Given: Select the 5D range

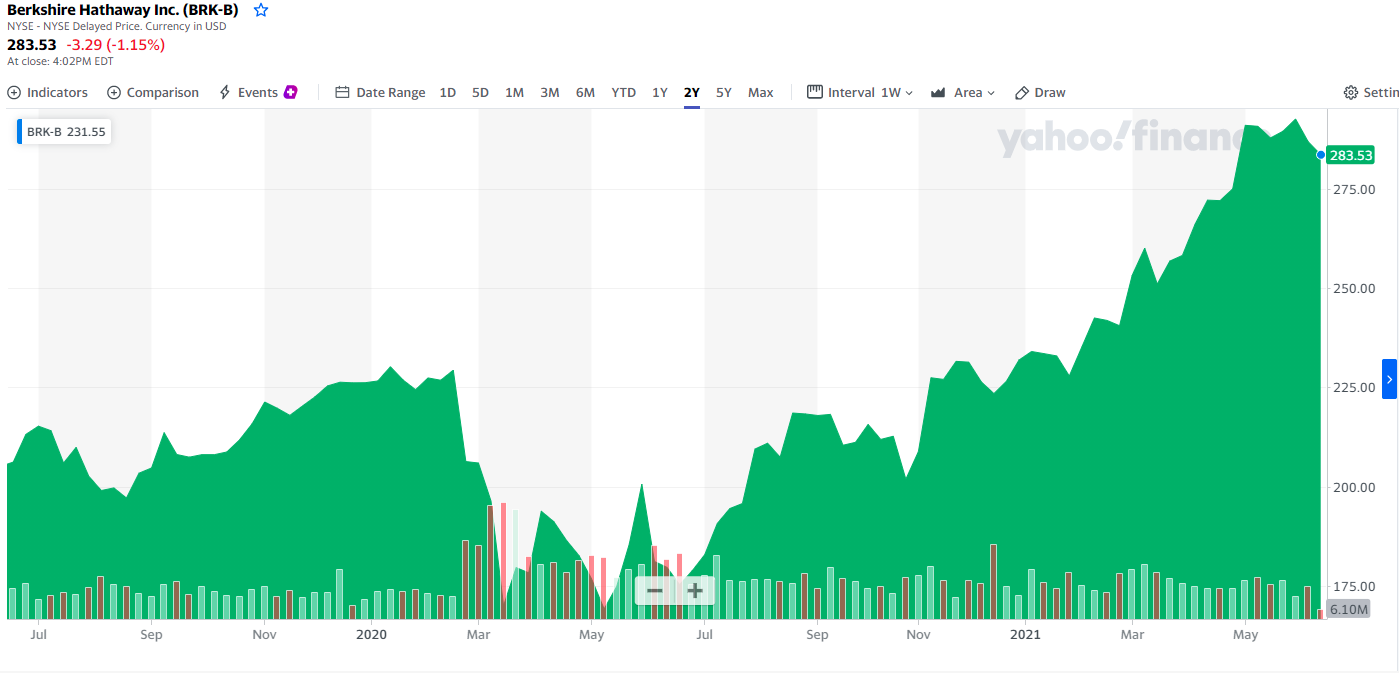Looking at the screenshot, I should (x=480, y=92).
